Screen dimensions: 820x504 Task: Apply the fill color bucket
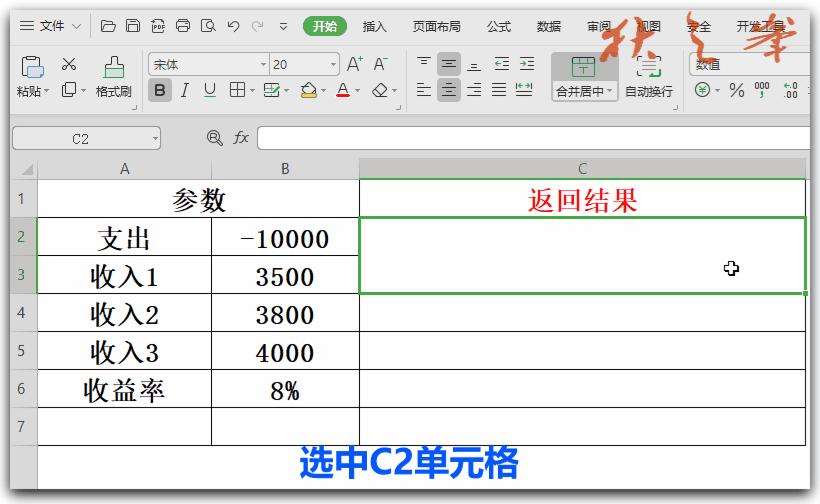309,90
